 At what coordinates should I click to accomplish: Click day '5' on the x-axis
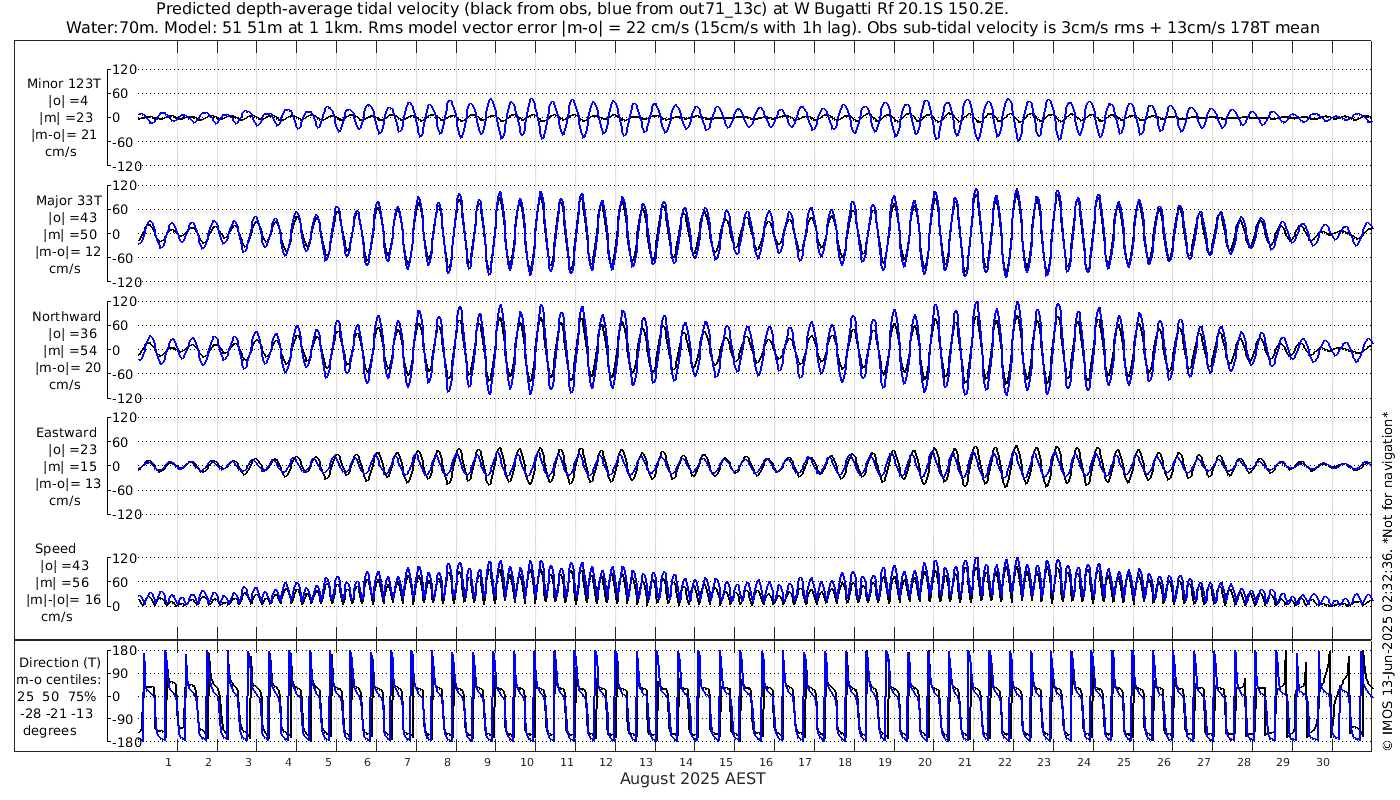[328, 762]
